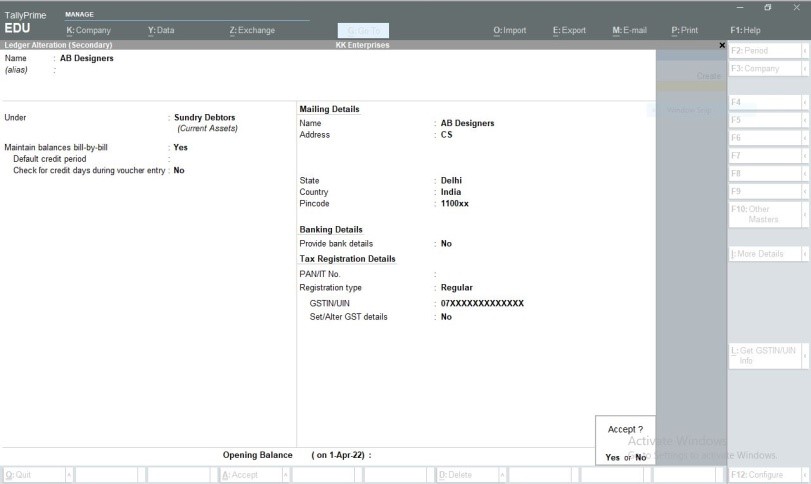Click Default credit period label

coord(50,159)
